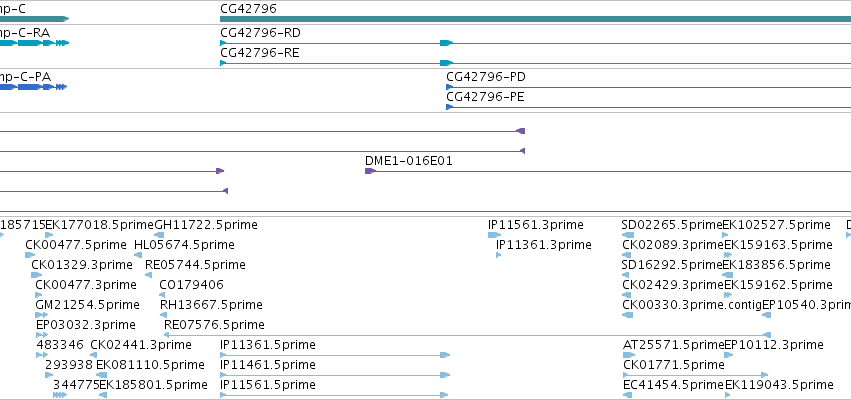Select the HL05674.5prime EST label
This screenshot has height=400, width=851.
184,245
